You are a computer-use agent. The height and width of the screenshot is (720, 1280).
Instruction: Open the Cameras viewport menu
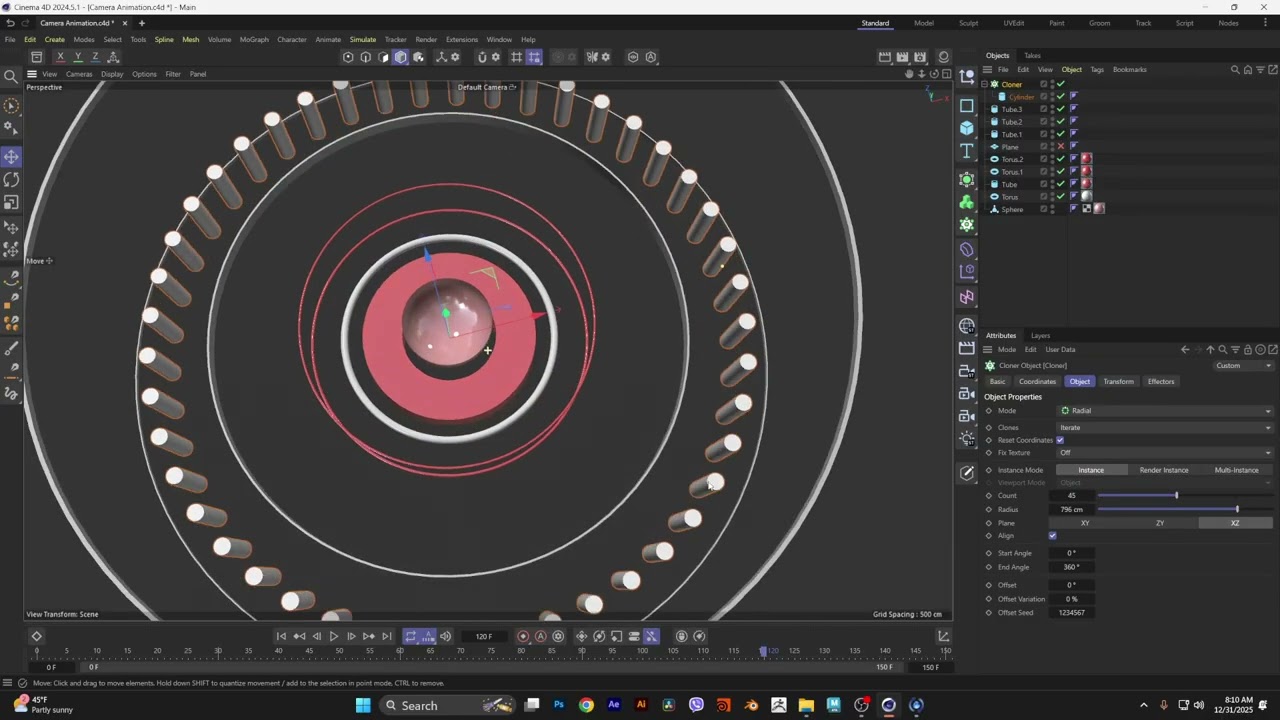click(x=79, y=74)
